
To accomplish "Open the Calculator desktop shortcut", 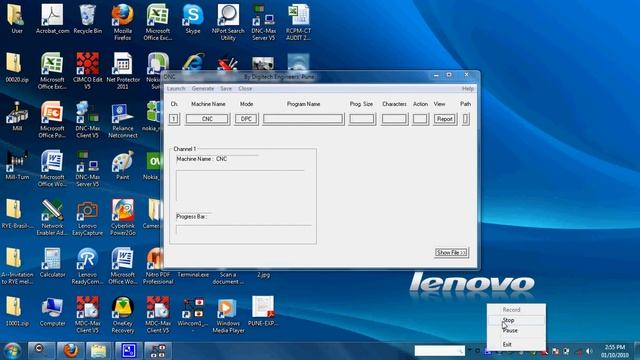I will coord(52,263).
